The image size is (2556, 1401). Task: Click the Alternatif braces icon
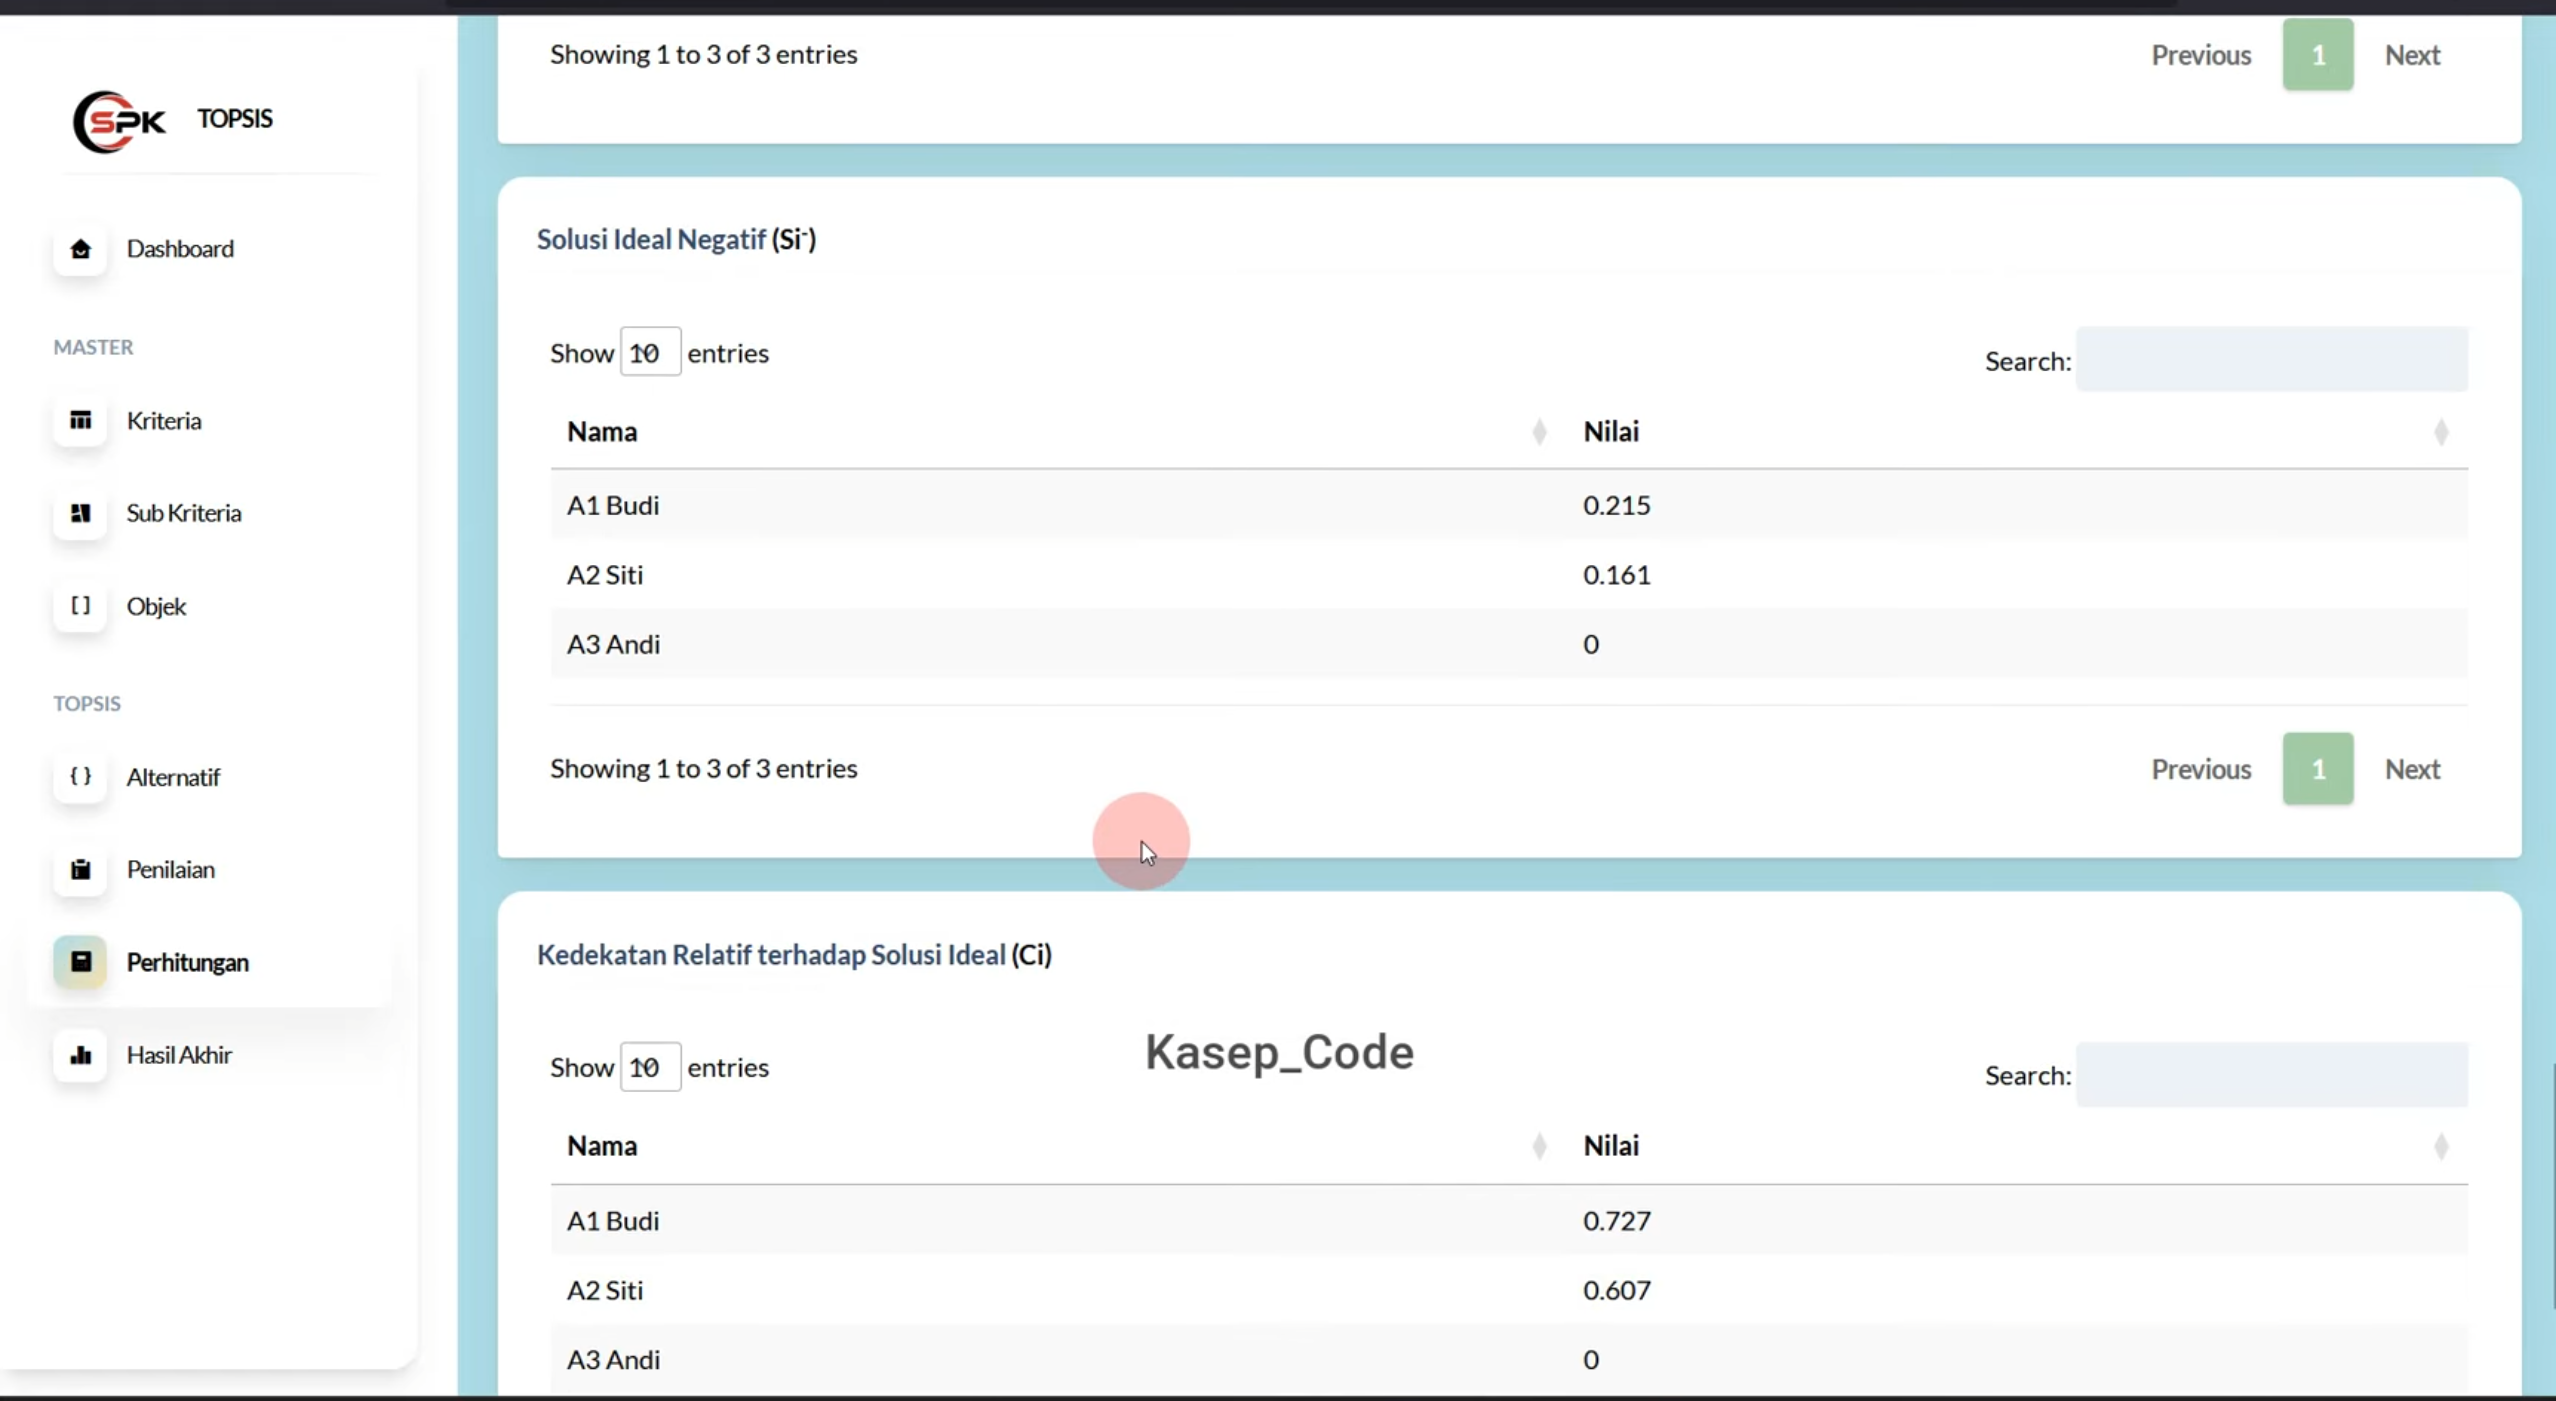[80, 776]
